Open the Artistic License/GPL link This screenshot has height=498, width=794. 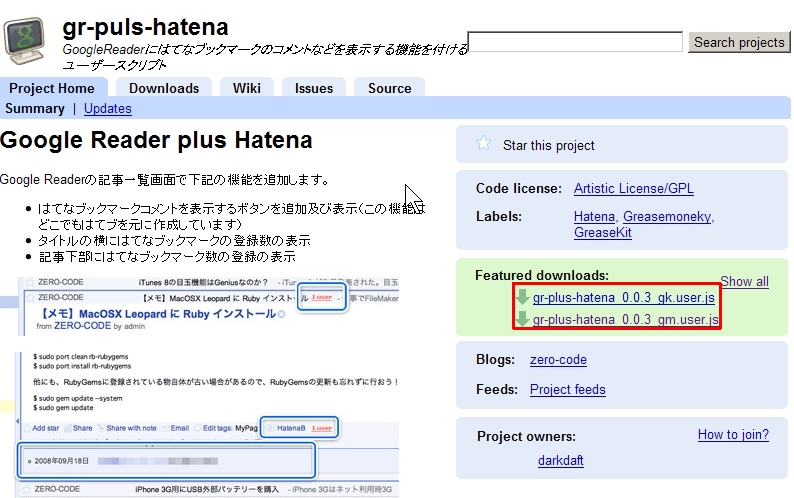click(x=633, y=188)
